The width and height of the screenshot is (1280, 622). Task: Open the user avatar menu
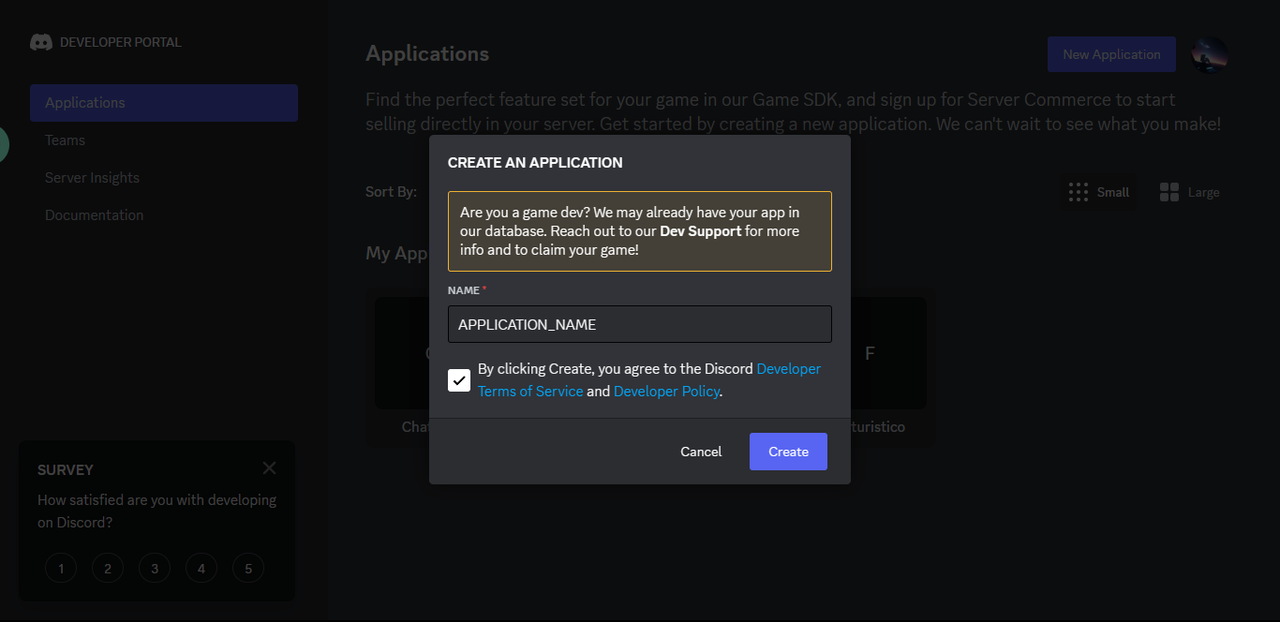(x=1210, y=54)
